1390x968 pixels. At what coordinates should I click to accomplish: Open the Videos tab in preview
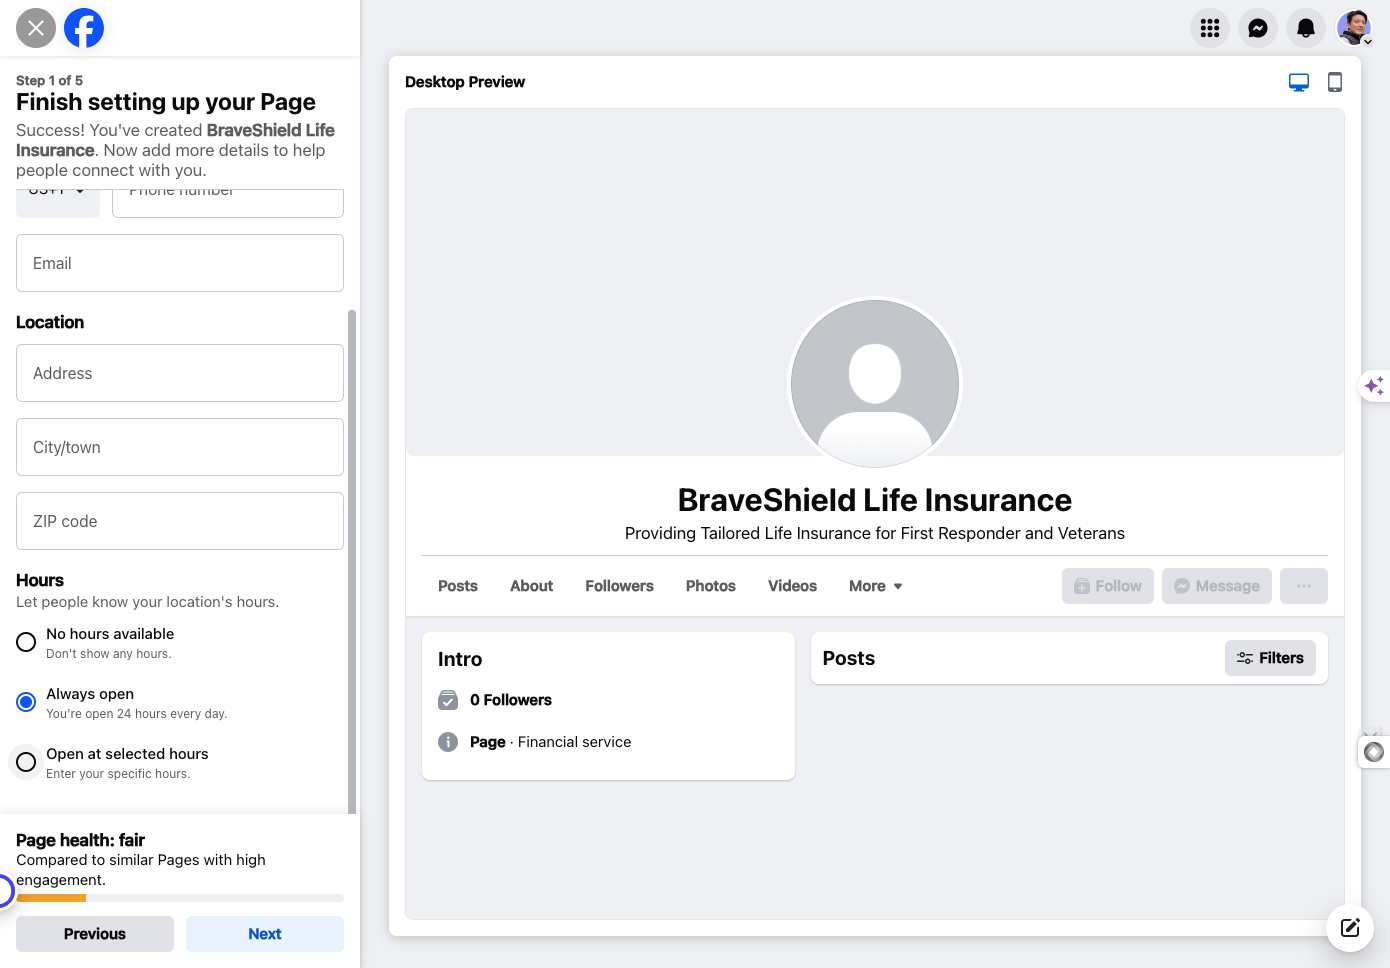coord(792,586)
